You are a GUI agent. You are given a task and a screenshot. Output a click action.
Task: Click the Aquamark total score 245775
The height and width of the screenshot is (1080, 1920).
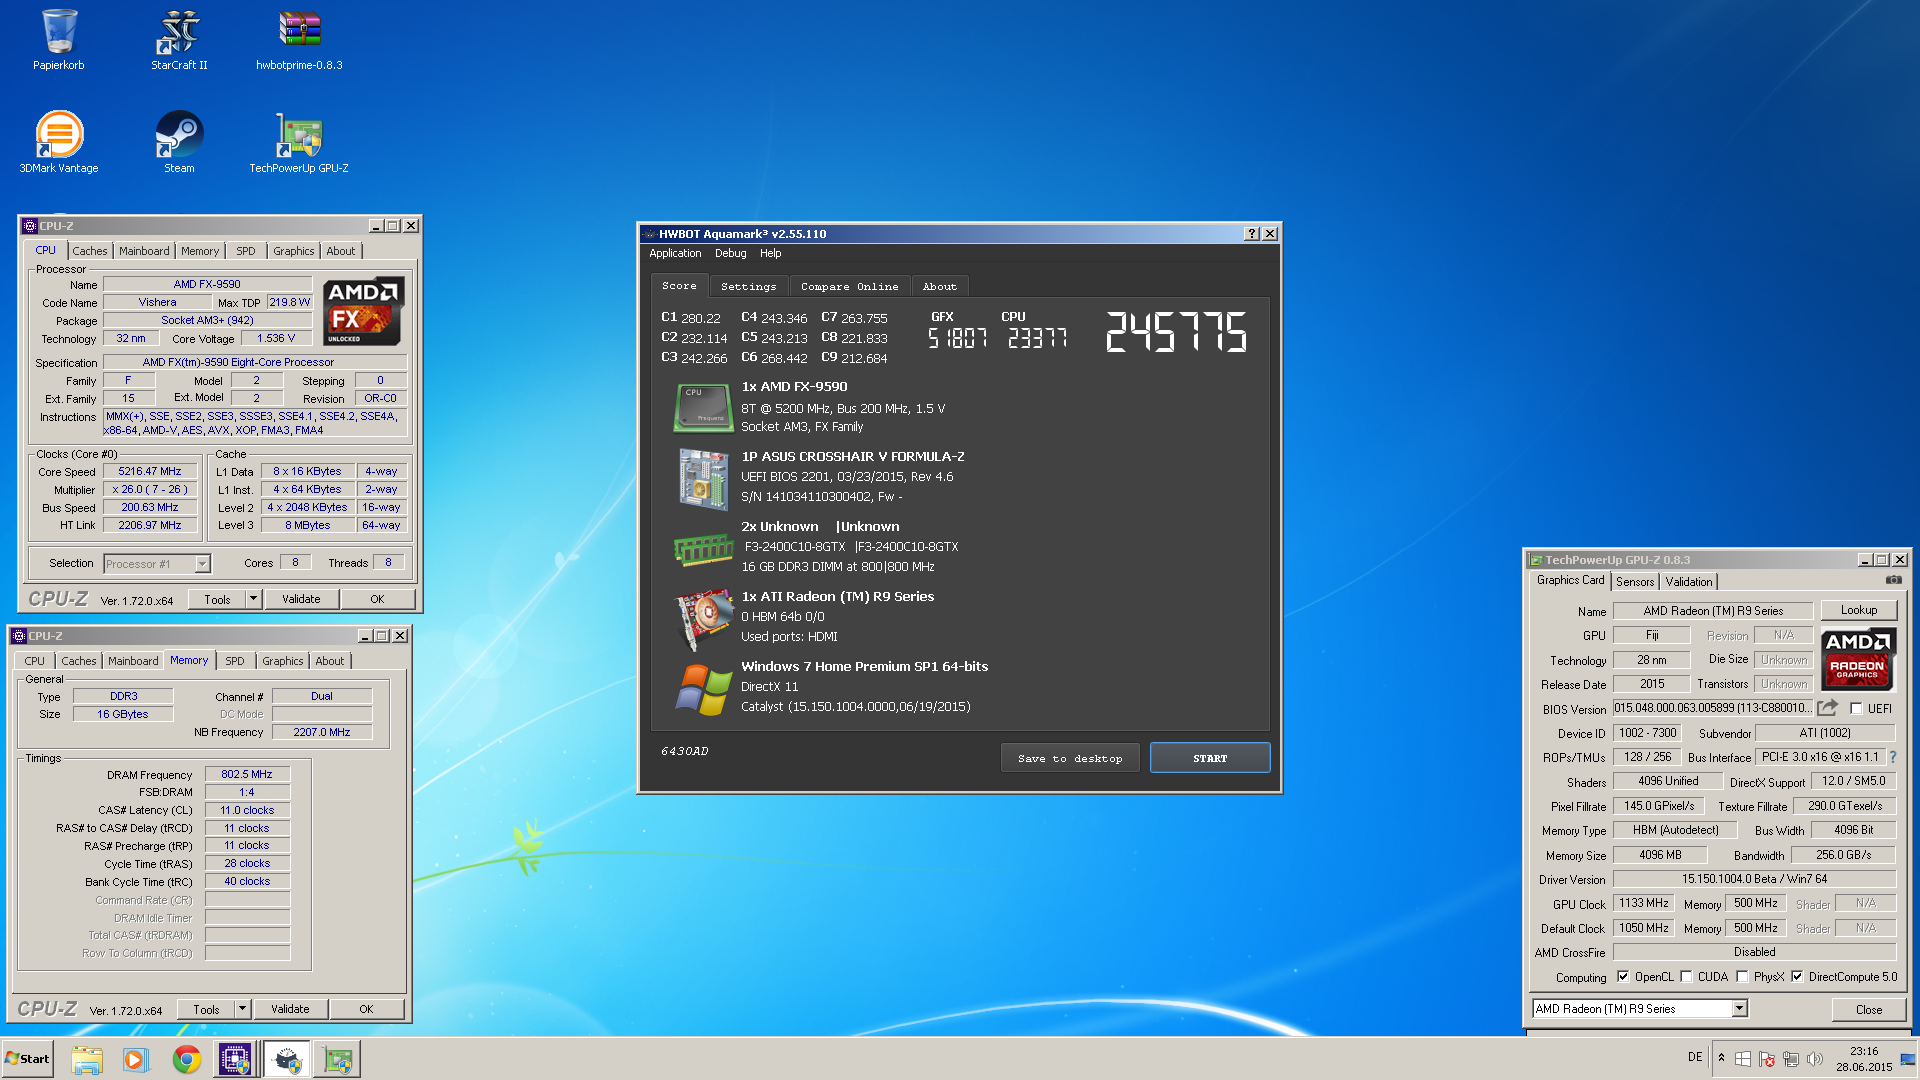coord(1176,332)
